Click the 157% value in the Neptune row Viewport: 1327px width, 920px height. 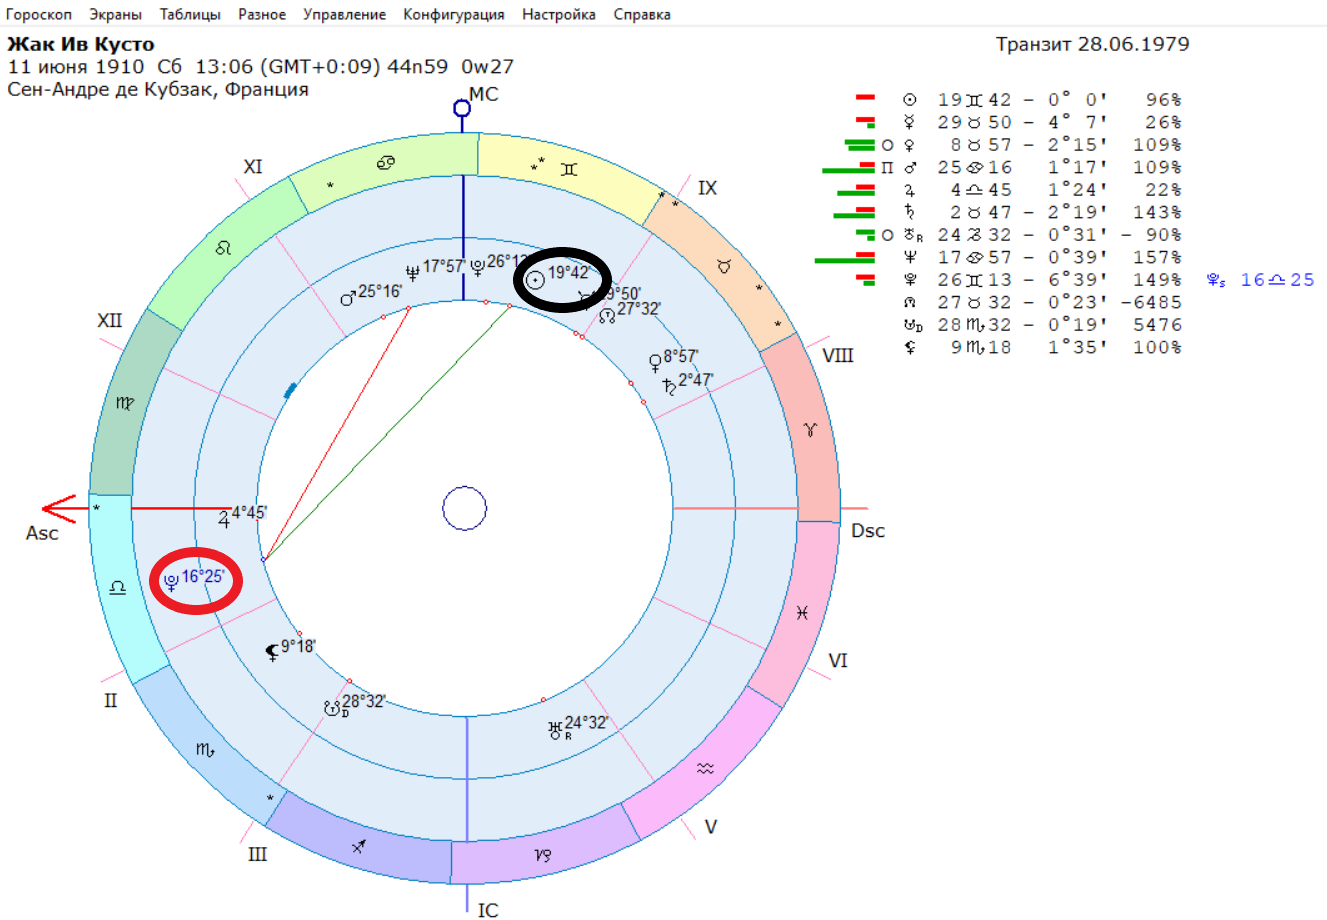point(1158,257)
